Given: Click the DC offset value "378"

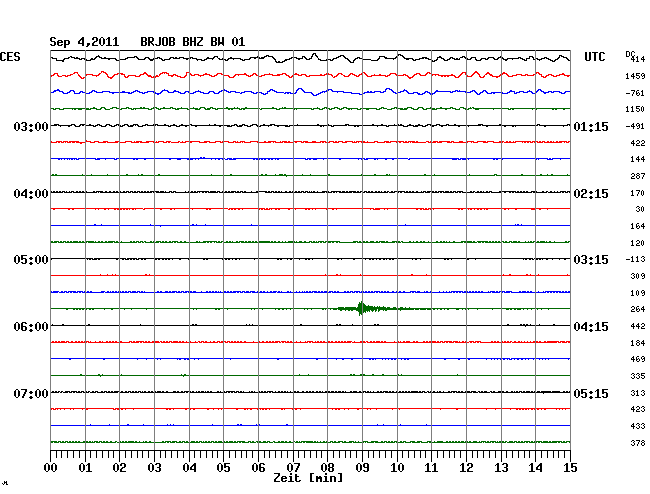Looking at the screenshot, I should tap(638, 443).
